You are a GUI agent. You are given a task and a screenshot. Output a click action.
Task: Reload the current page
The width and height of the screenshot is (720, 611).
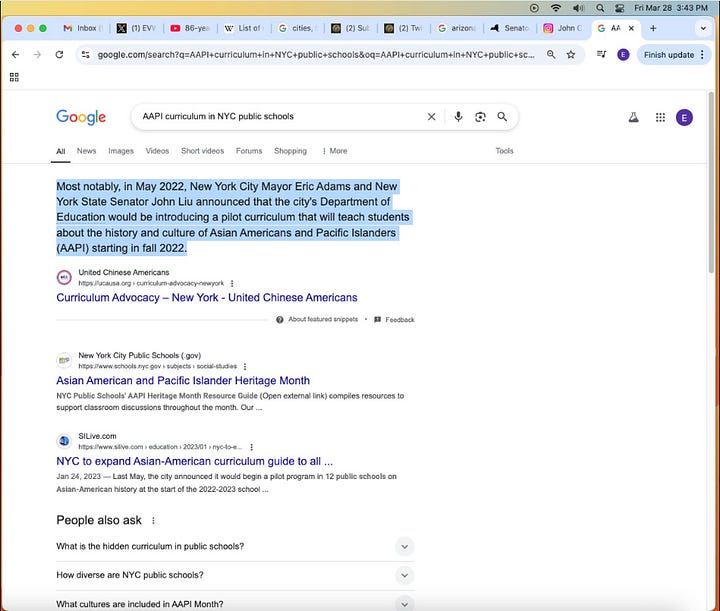click(59, 55)
